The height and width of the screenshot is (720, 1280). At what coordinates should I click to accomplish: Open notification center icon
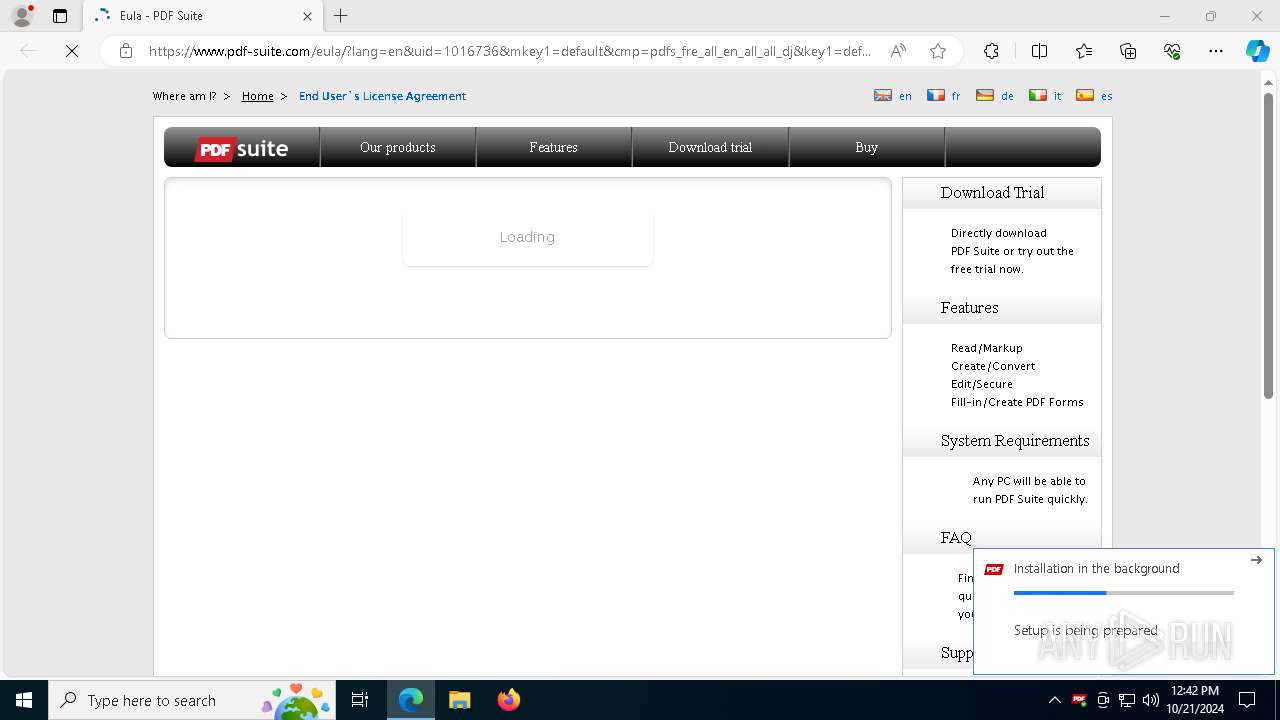(x=1247, y=700)
